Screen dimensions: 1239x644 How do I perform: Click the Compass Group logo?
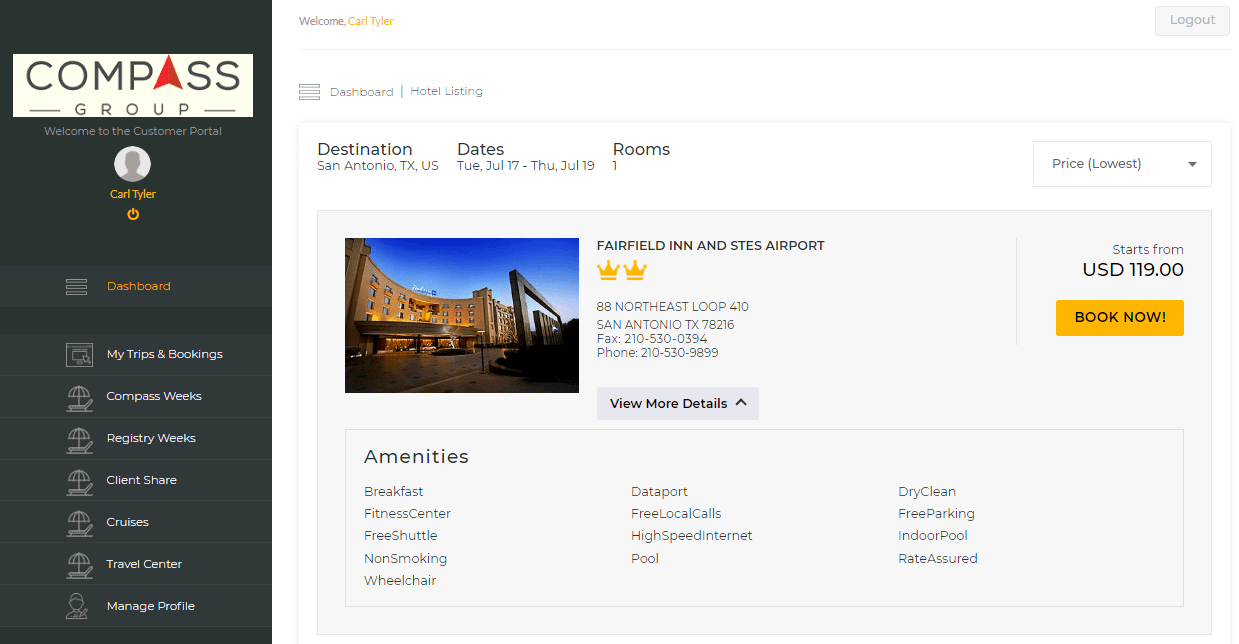[x=133, y=86]
